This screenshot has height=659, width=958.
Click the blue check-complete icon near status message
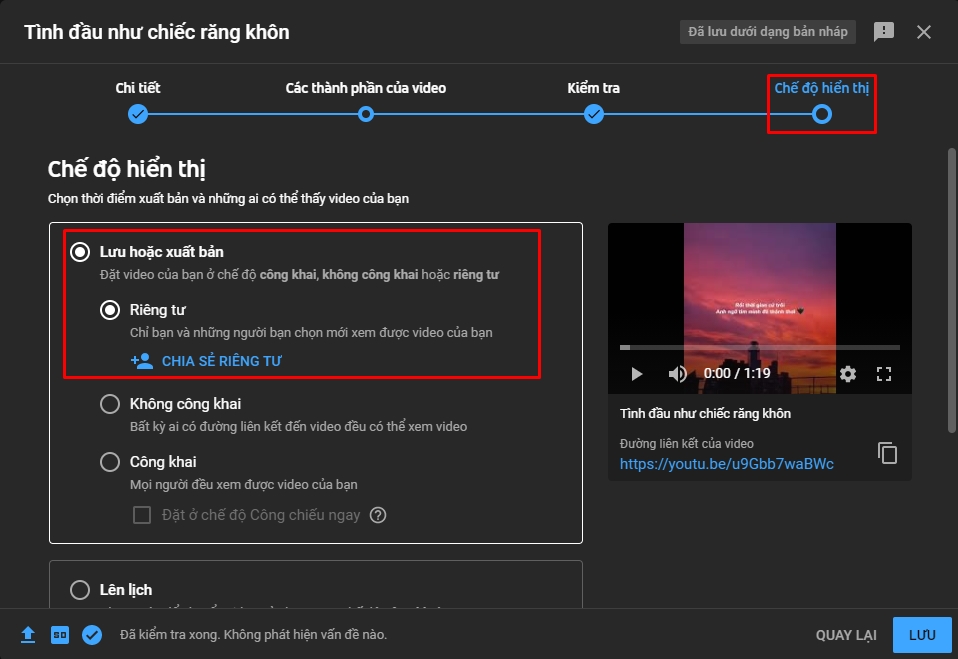[93, 635]
